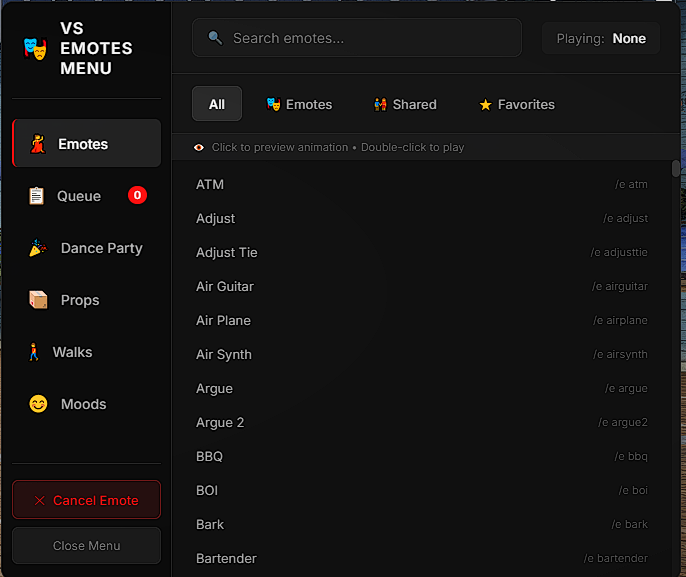
Task: Click the Playing: None status indicator
Action: pos(601,38)
